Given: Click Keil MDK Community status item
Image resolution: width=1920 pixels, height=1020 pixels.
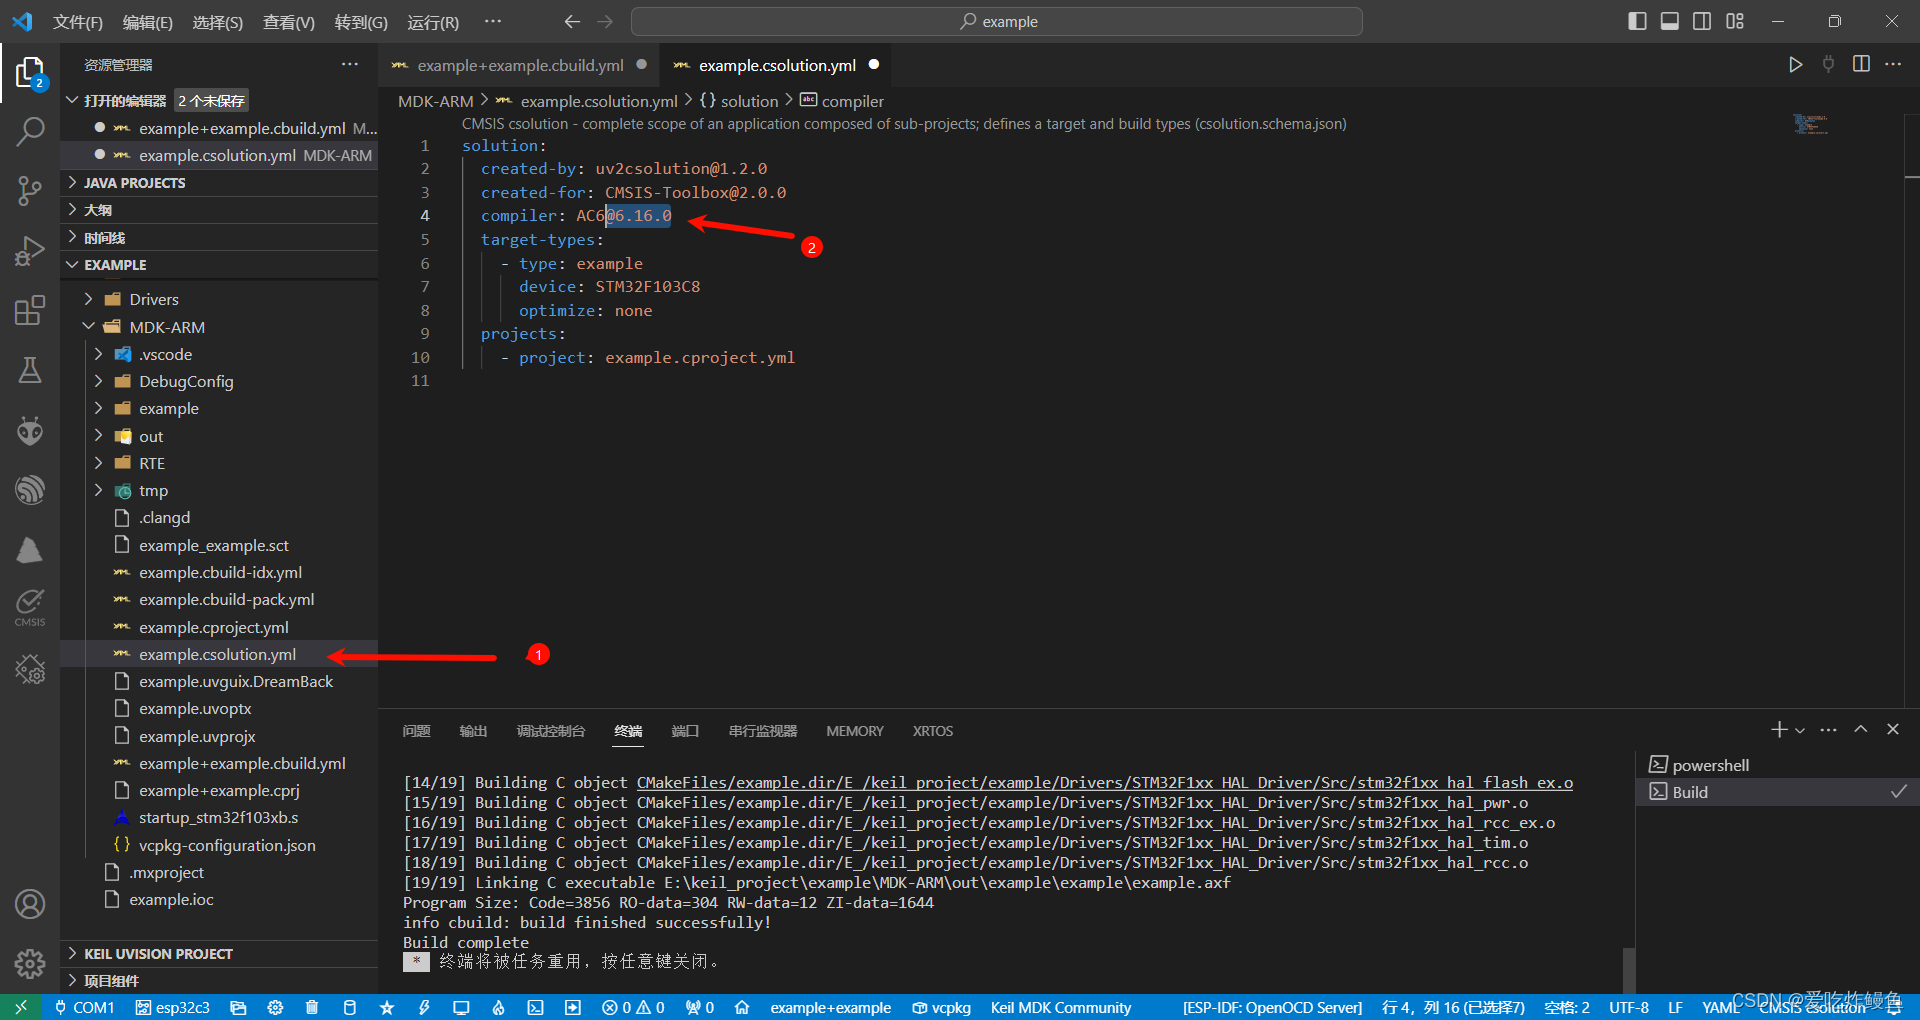Looking at the screenshot, I should coord(1061,1007).
